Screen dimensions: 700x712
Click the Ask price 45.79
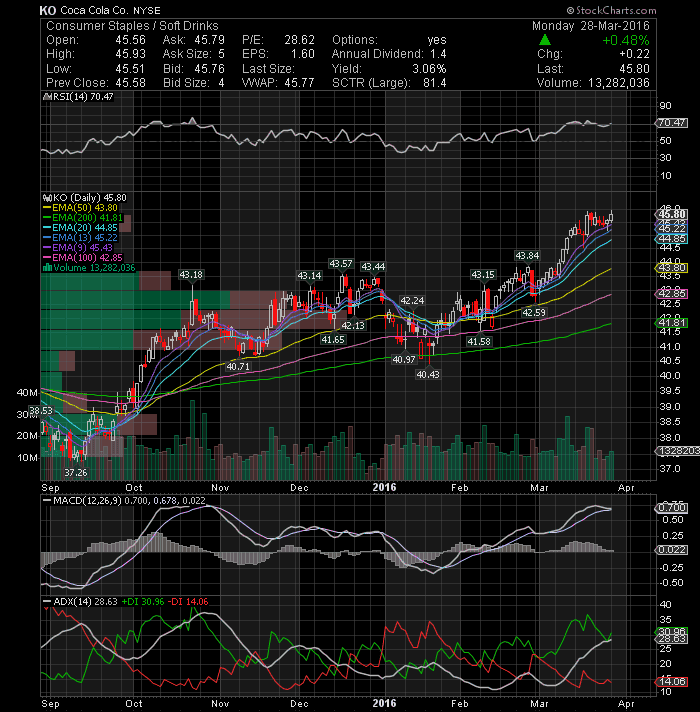(209, 40)
